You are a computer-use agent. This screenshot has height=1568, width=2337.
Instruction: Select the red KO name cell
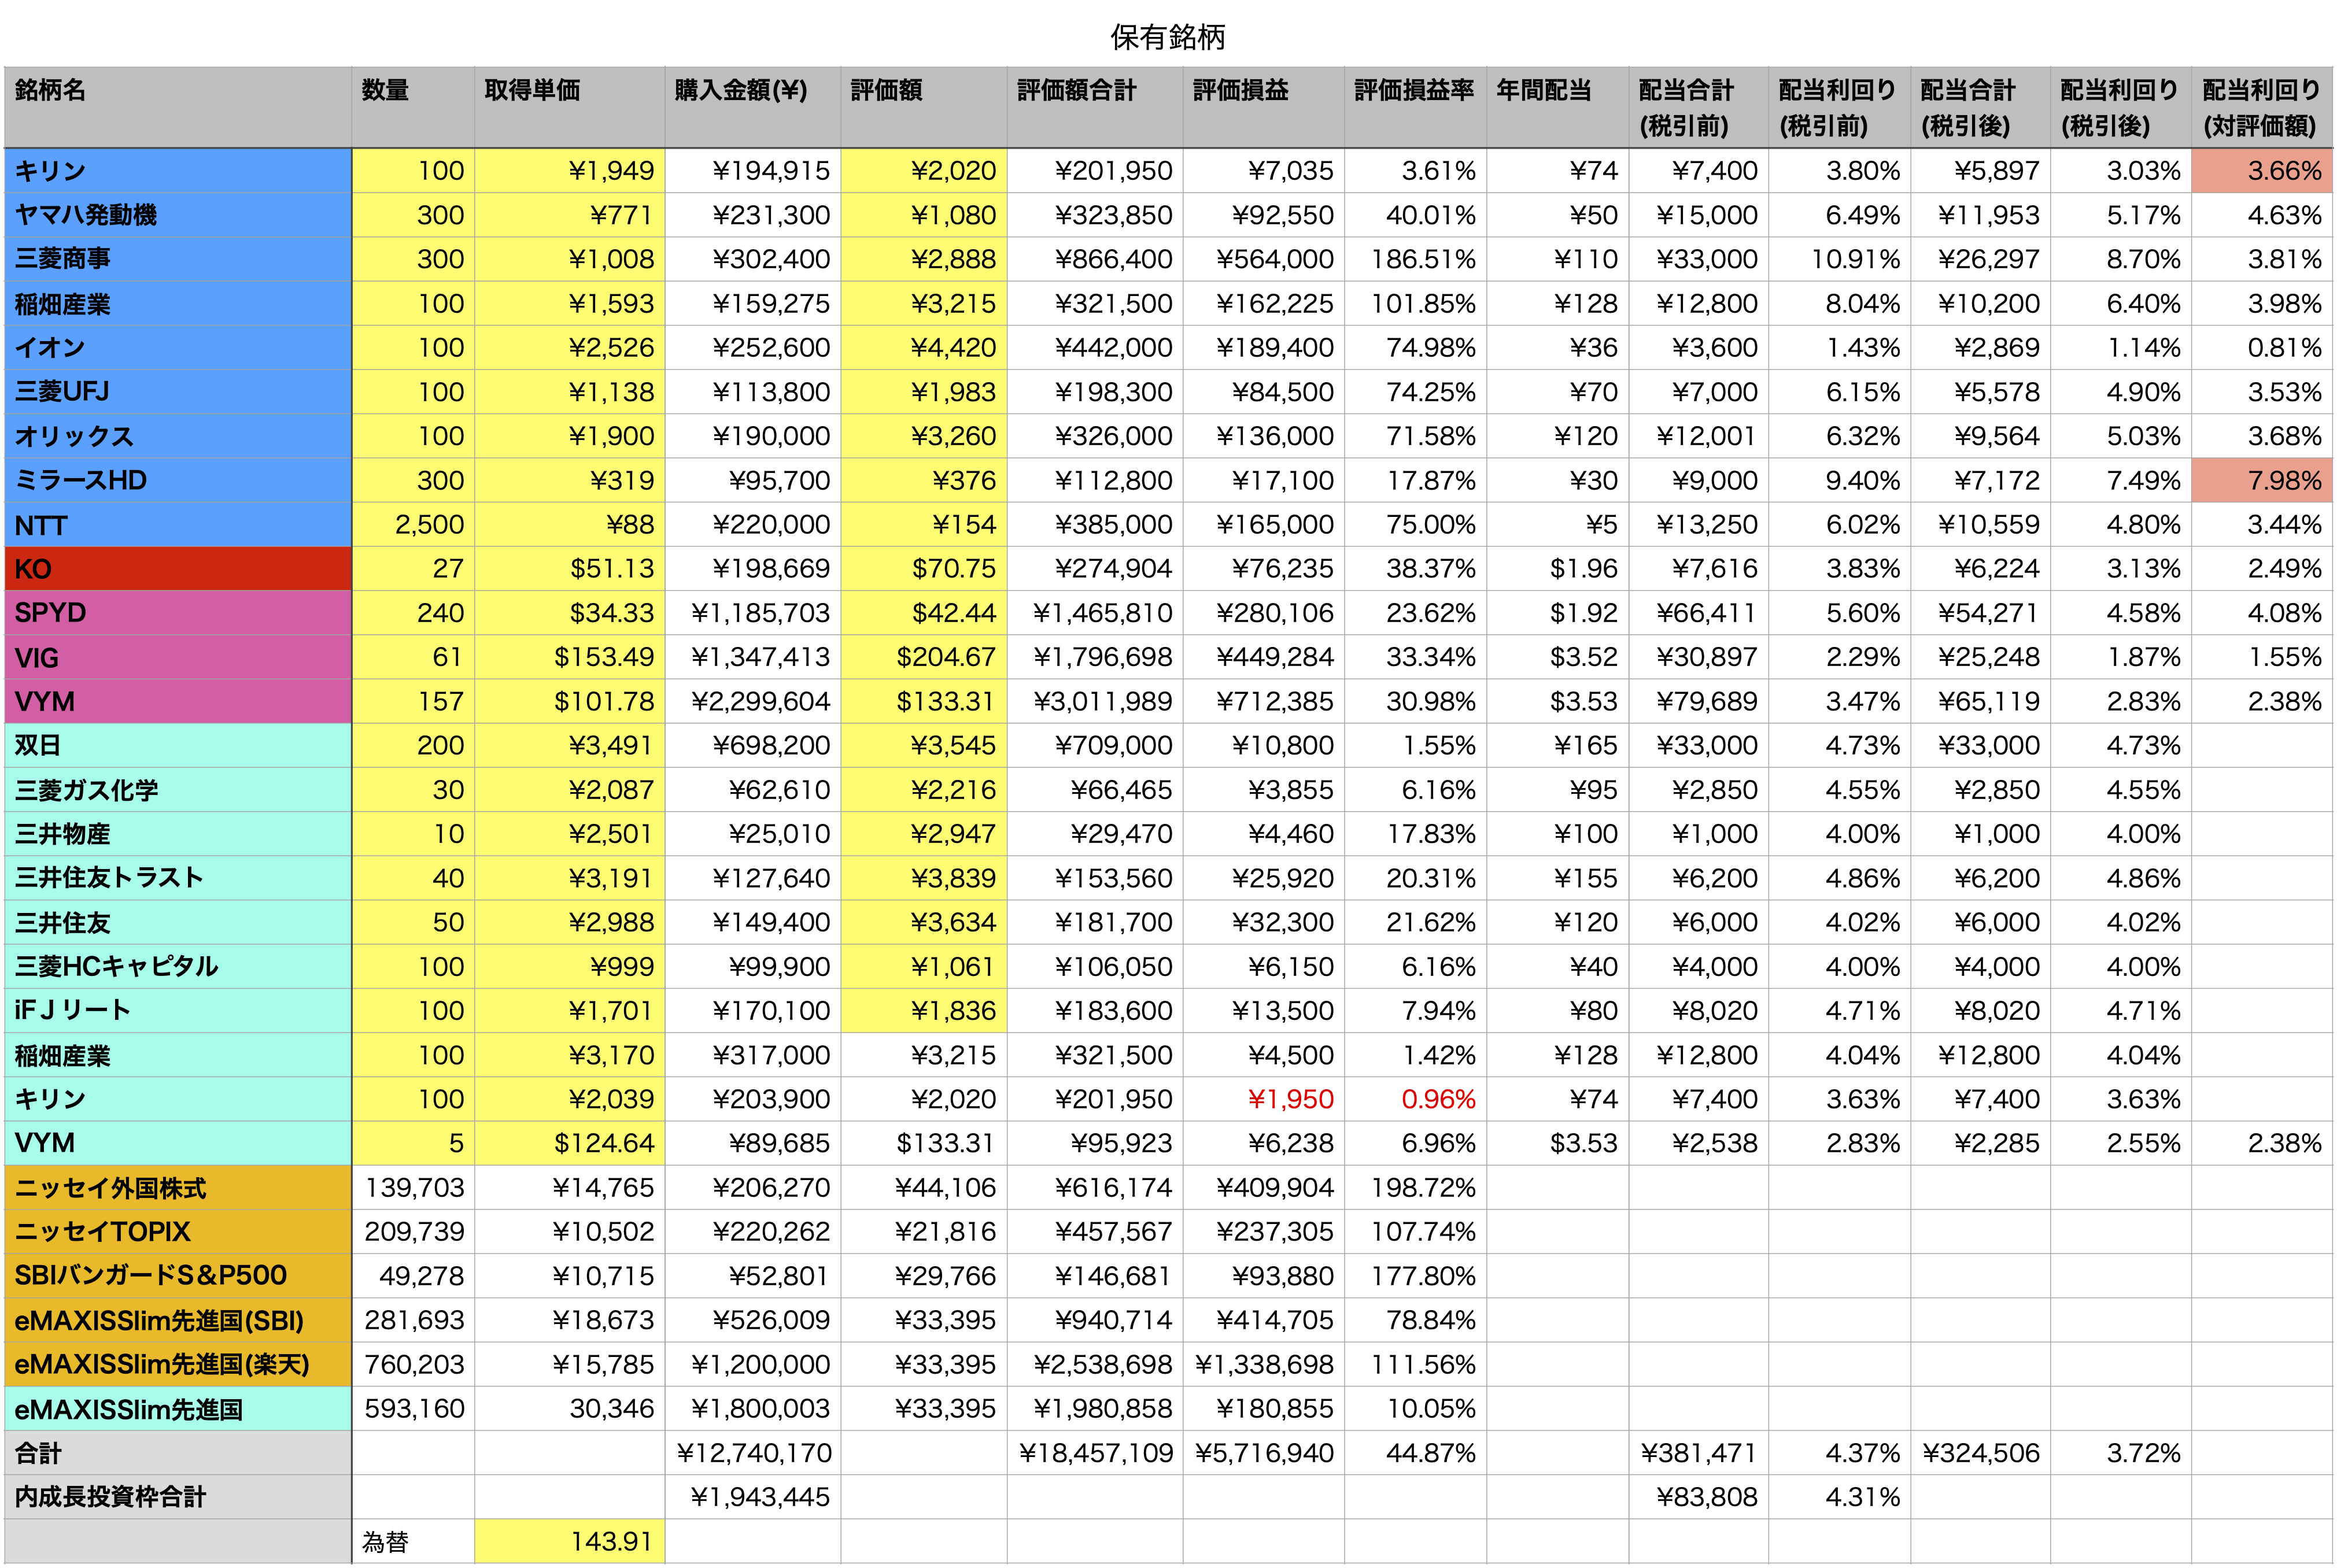pos(178,569)
